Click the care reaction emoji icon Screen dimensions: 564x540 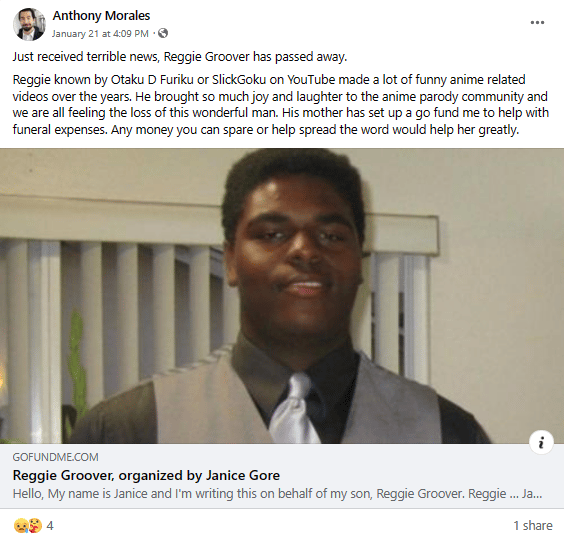tap(35, 526)
